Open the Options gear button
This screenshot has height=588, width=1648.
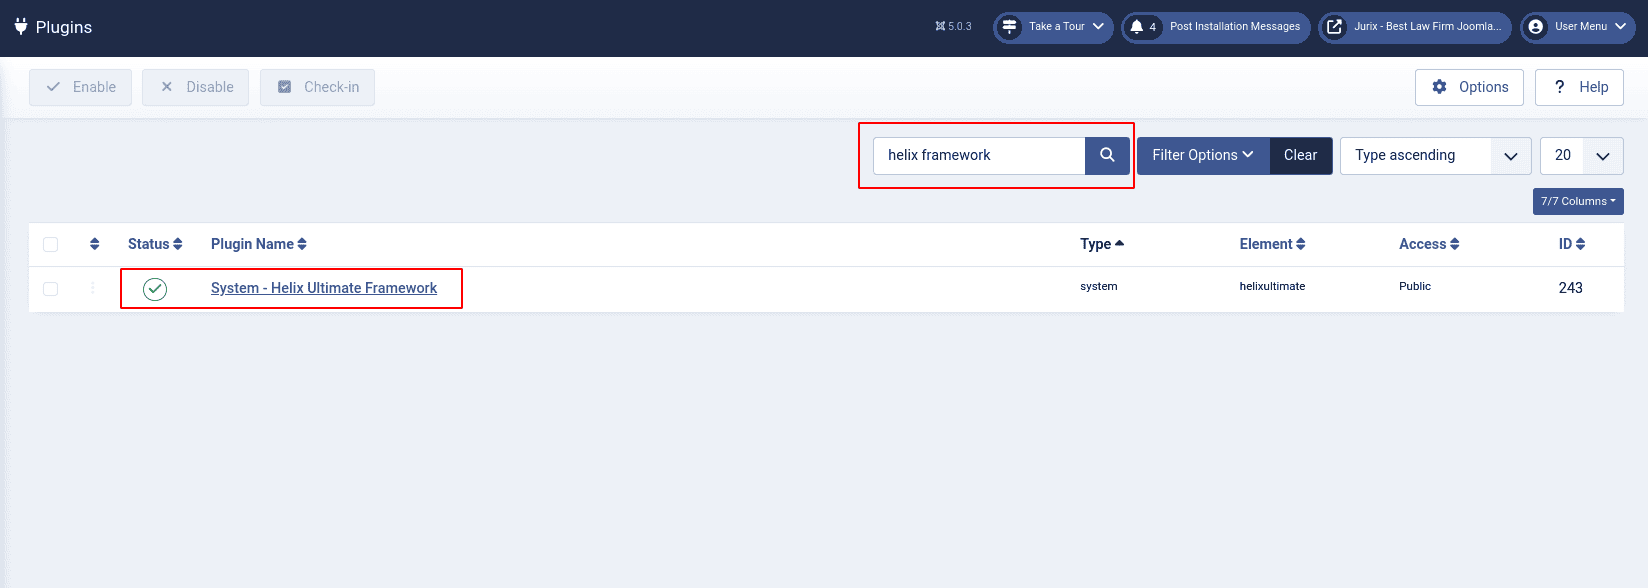(x=1469, y=87)
